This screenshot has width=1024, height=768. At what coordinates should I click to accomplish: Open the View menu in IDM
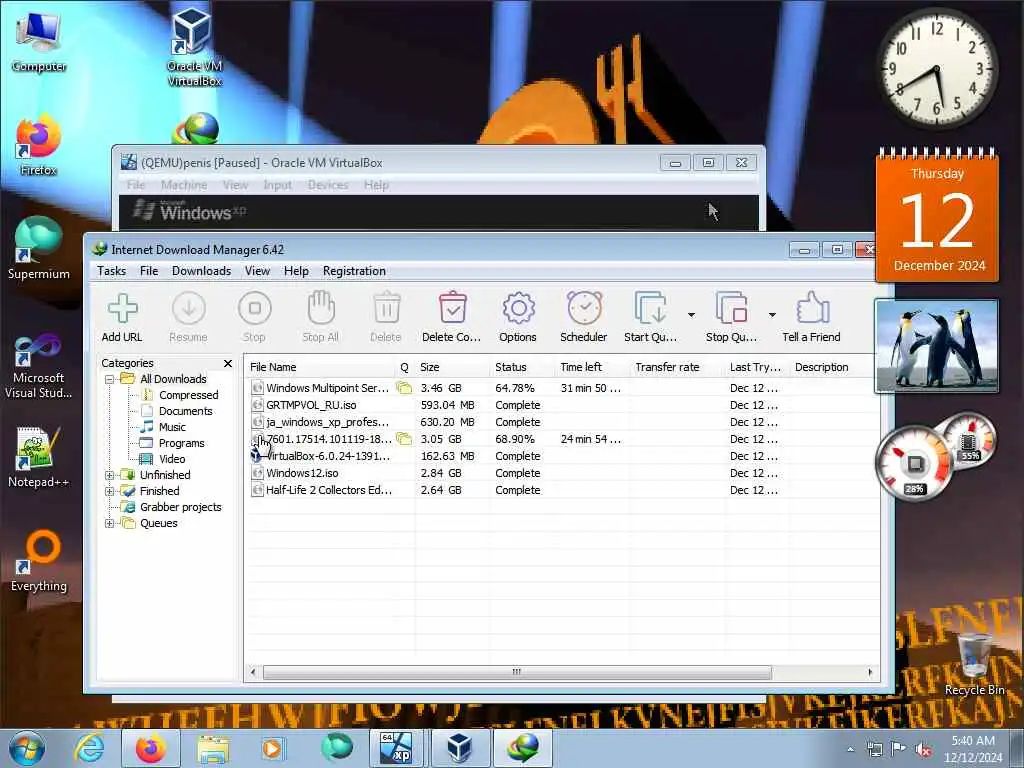click(x=257, y=271)
